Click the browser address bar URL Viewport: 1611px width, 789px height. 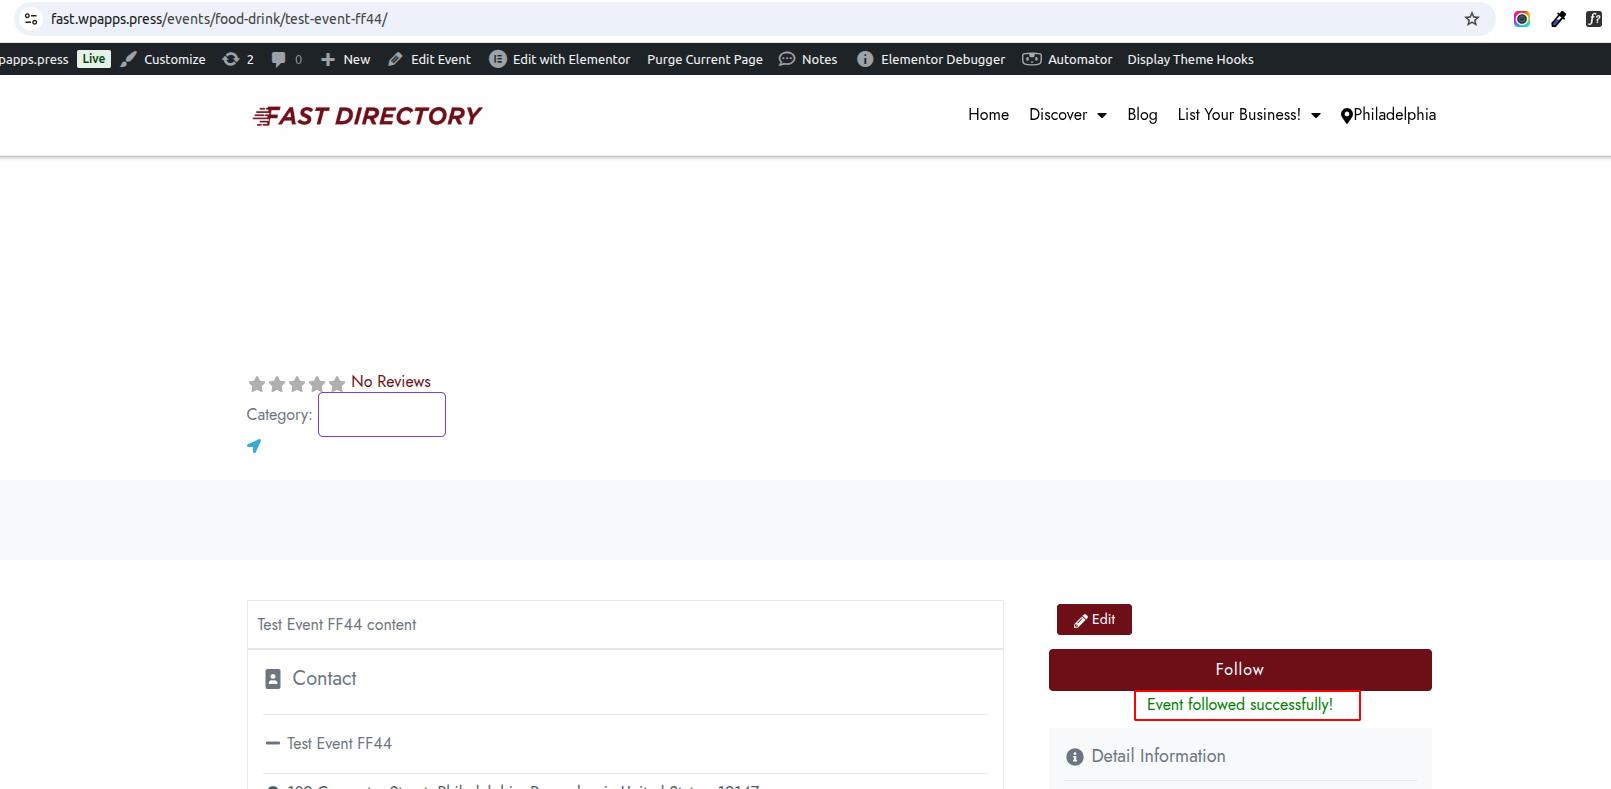[x=219, y=19]
